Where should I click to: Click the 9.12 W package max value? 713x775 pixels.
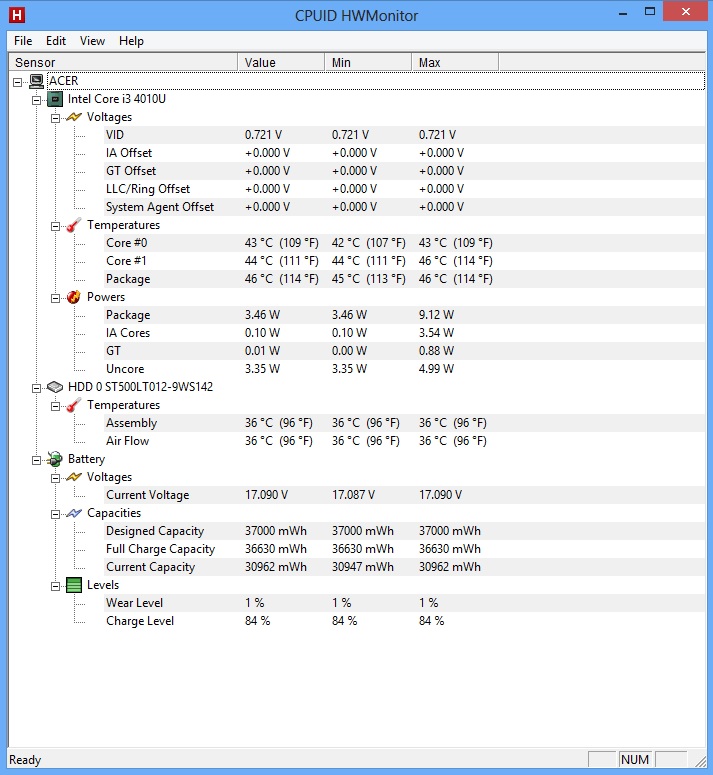[x=436, y=315]
